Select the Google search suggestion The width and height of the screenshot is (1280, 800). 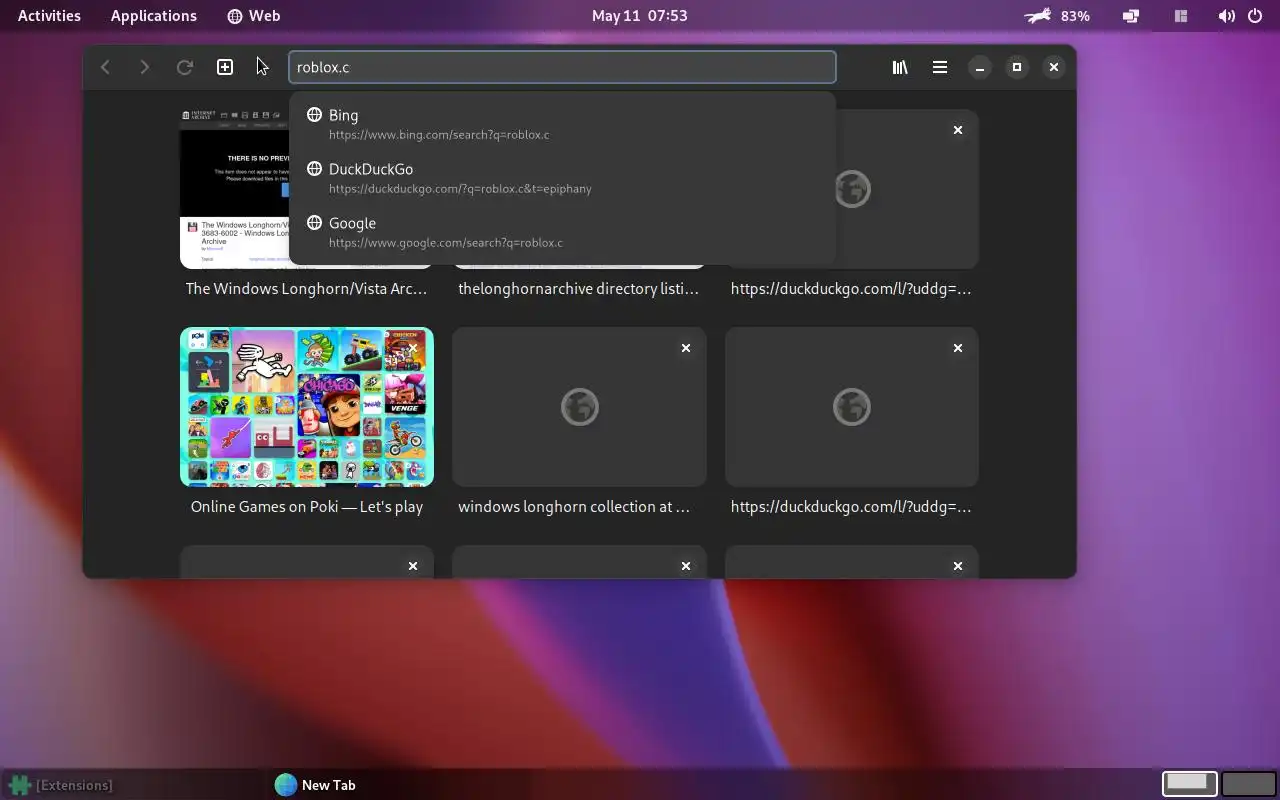point(562,232)
